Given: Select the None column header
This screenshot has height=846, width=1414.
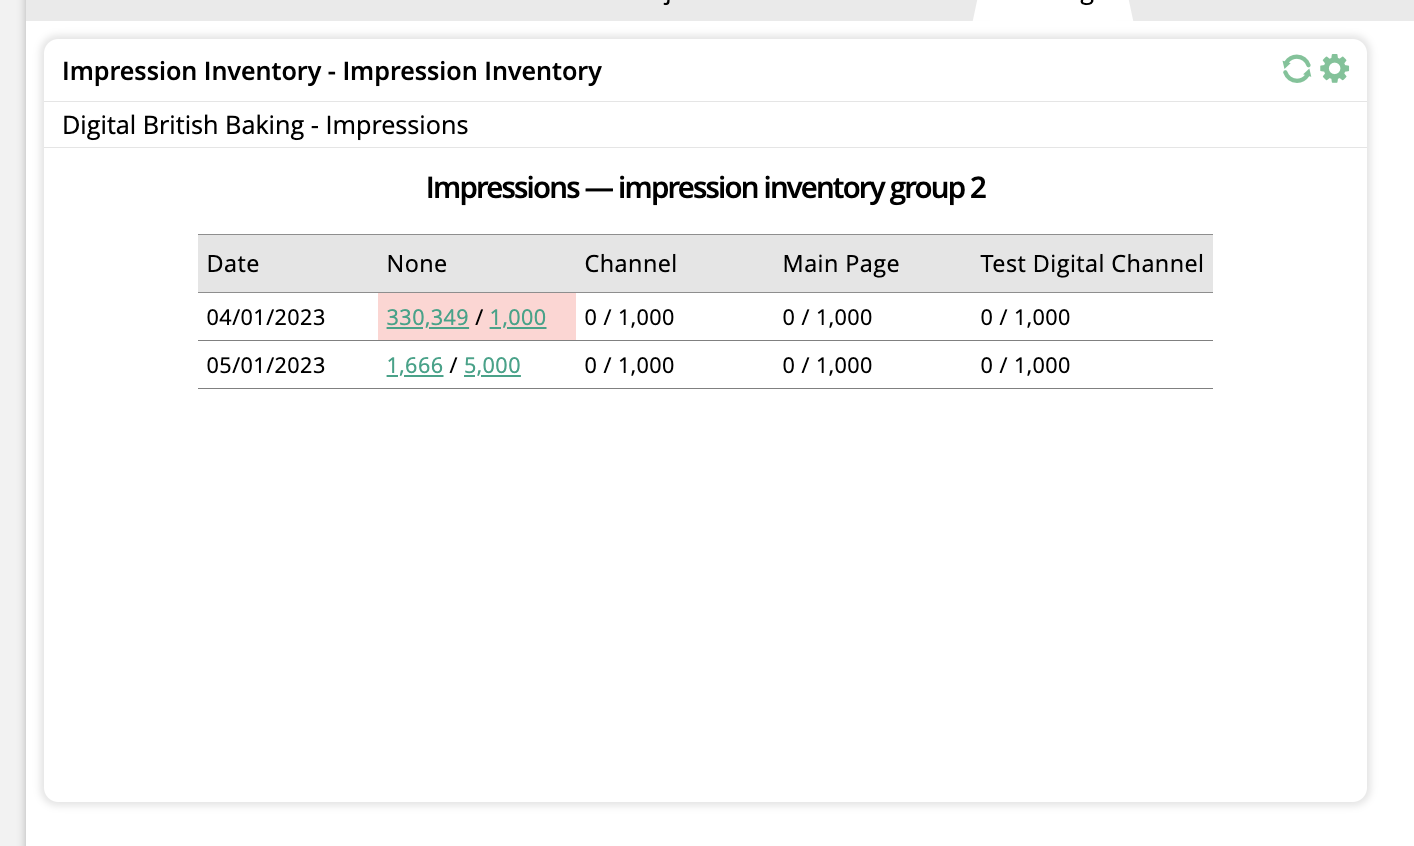Looking at the screenshot, I should click(x=416, y=264).
